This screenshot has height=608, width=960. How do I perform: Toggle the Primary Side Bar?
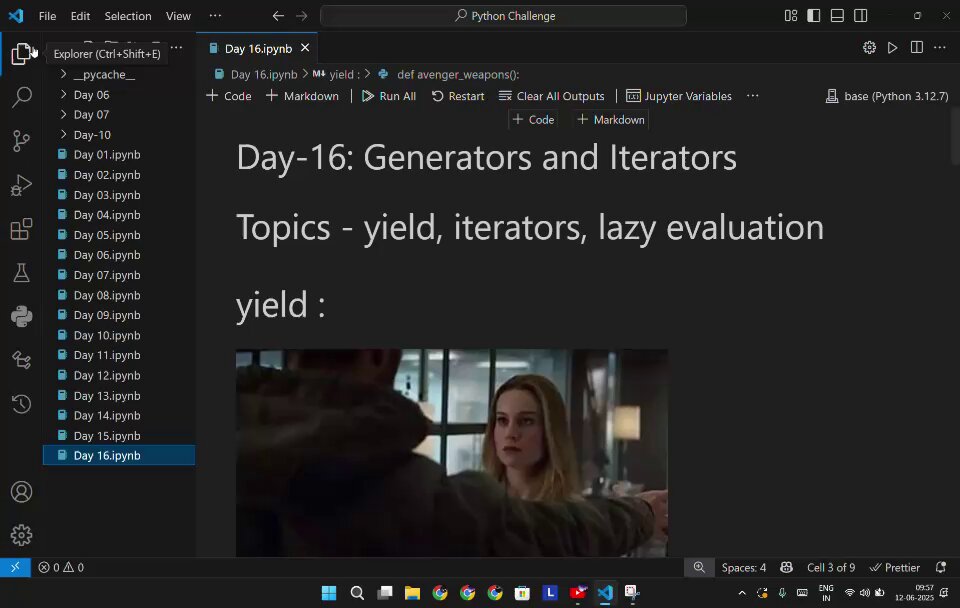pos(814,16)
